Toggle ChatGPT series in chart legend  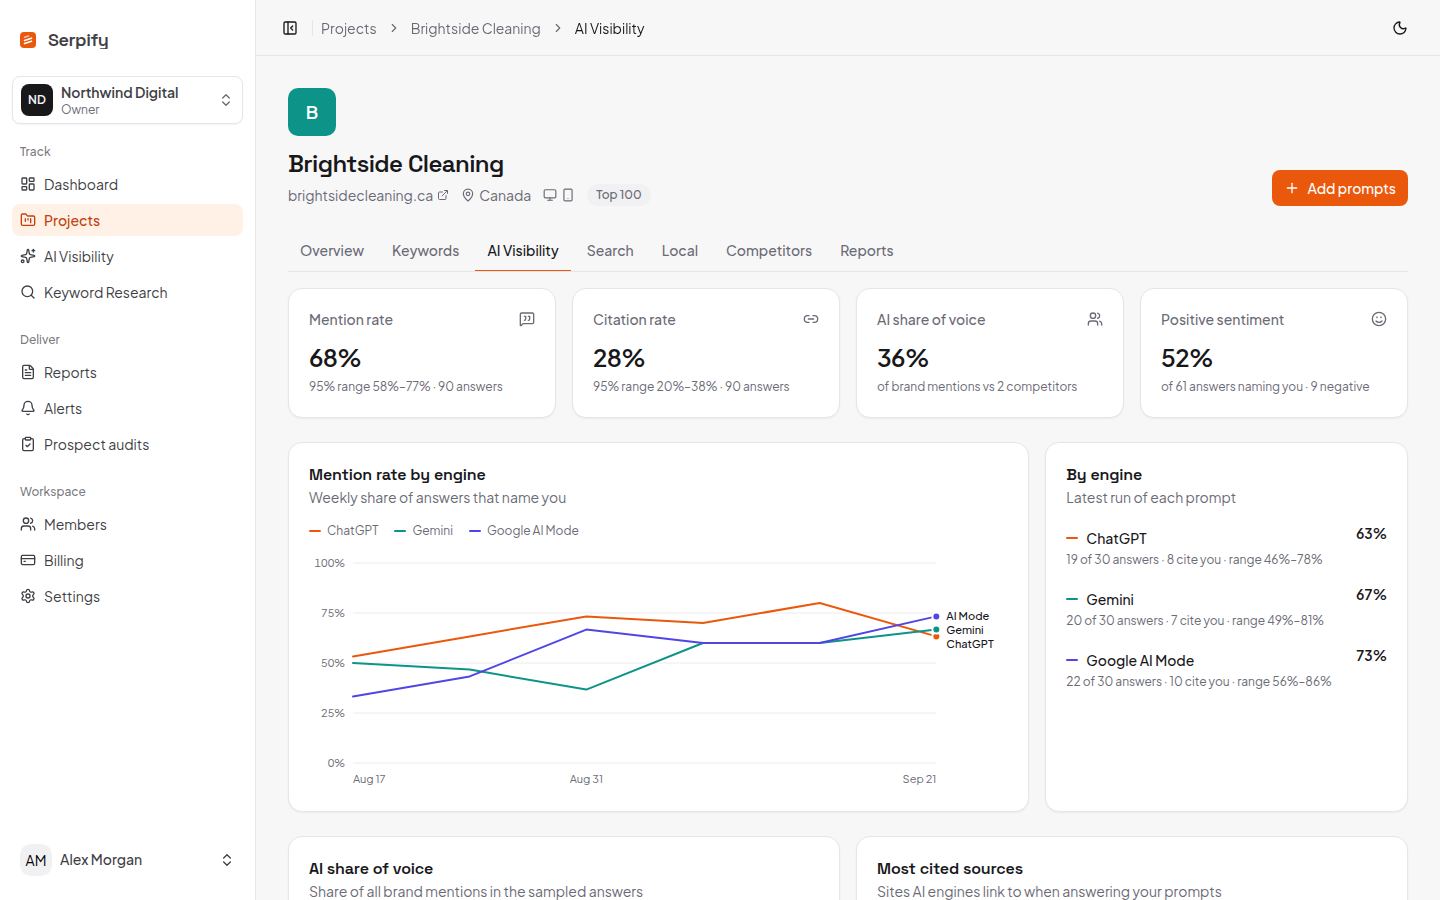coord(344,531)
